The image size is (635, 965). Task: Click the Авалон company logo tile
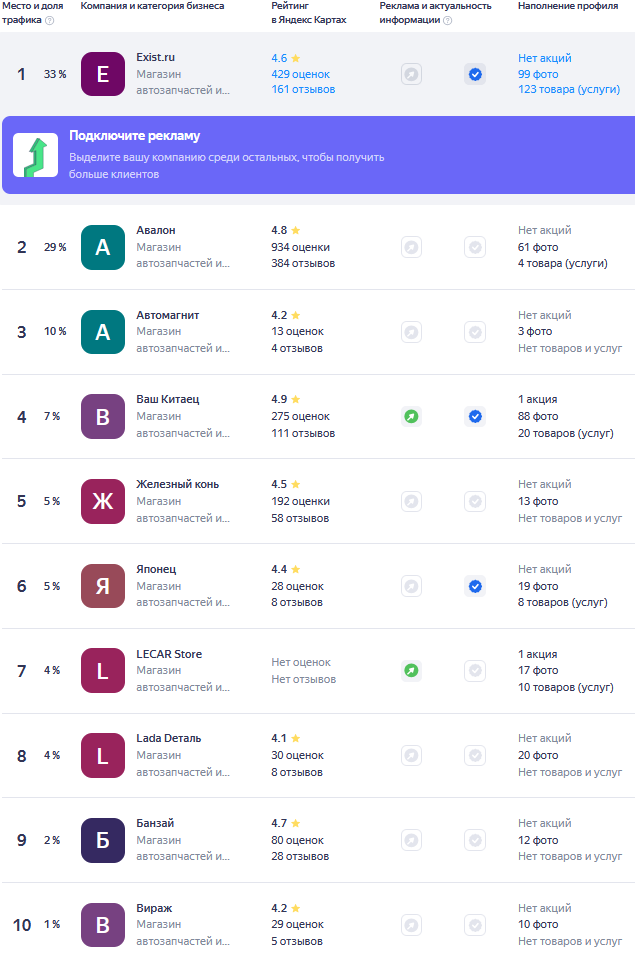pyautogui.click(x=103, y=247)
